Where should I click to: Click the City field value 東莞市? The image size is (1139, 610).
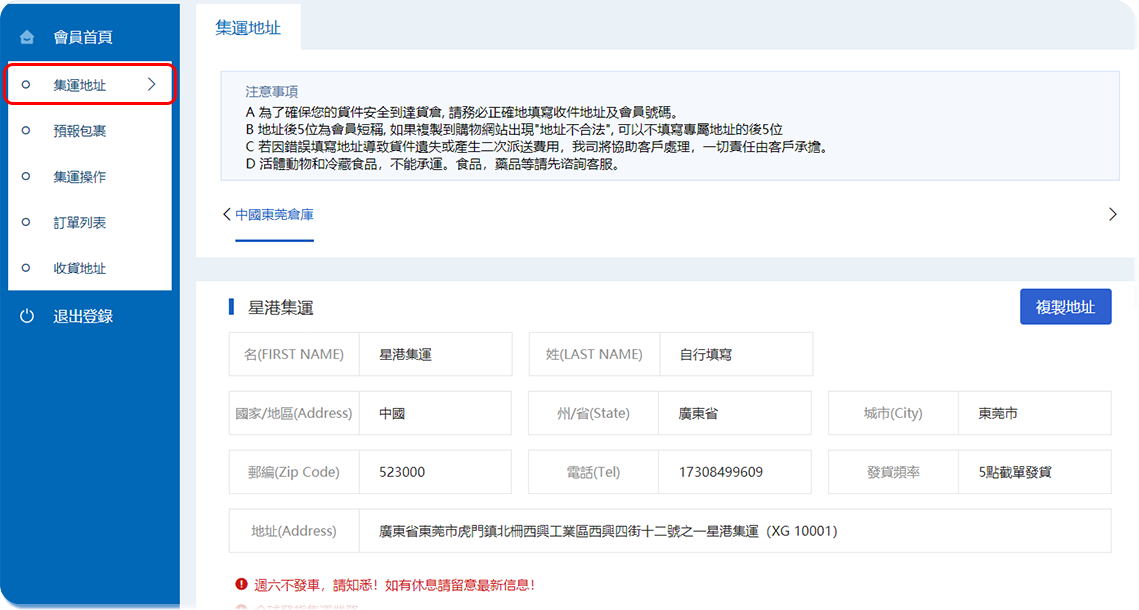click(999, 413)
